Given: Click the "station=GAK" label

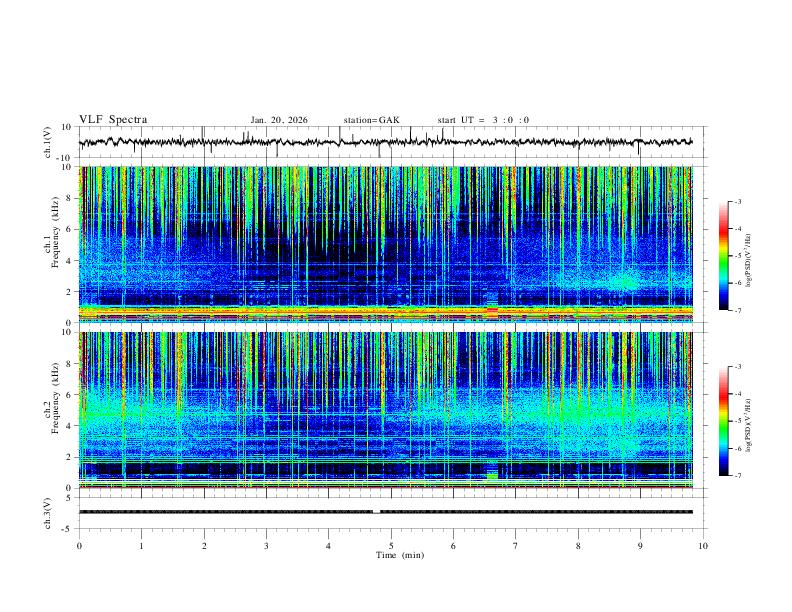Looking at the screenshot, I should pos(371,120).
